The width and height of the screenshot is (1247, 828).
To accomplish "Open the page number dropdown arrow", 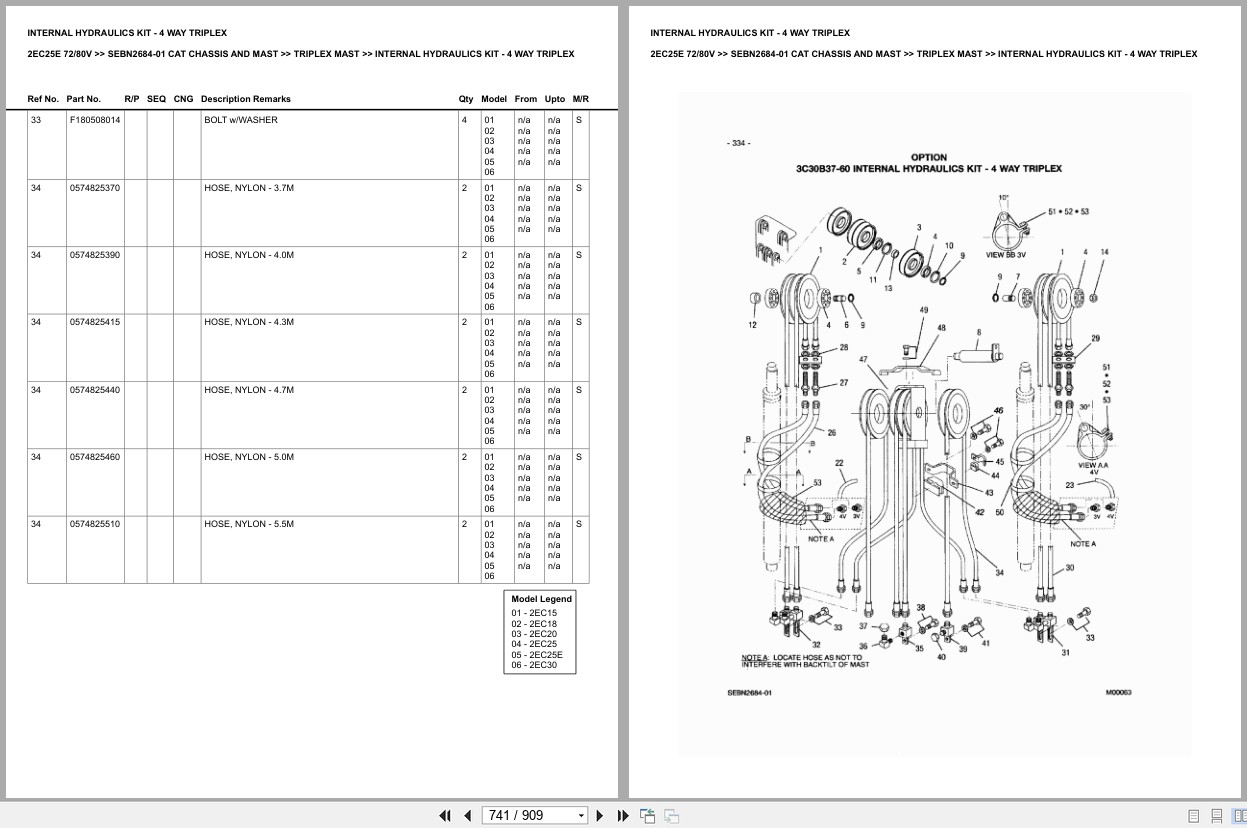I will point(581,816).
